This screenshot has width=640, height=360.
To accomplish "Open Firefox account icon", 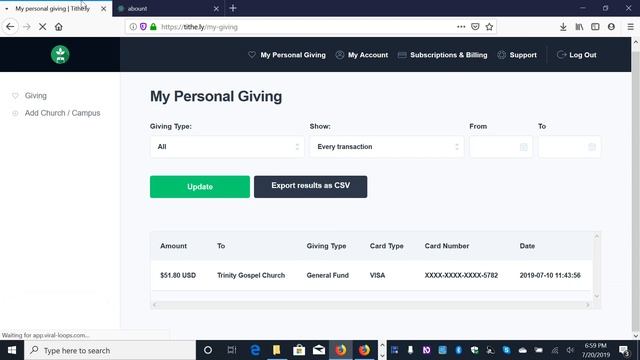I will tap(611, 27).
